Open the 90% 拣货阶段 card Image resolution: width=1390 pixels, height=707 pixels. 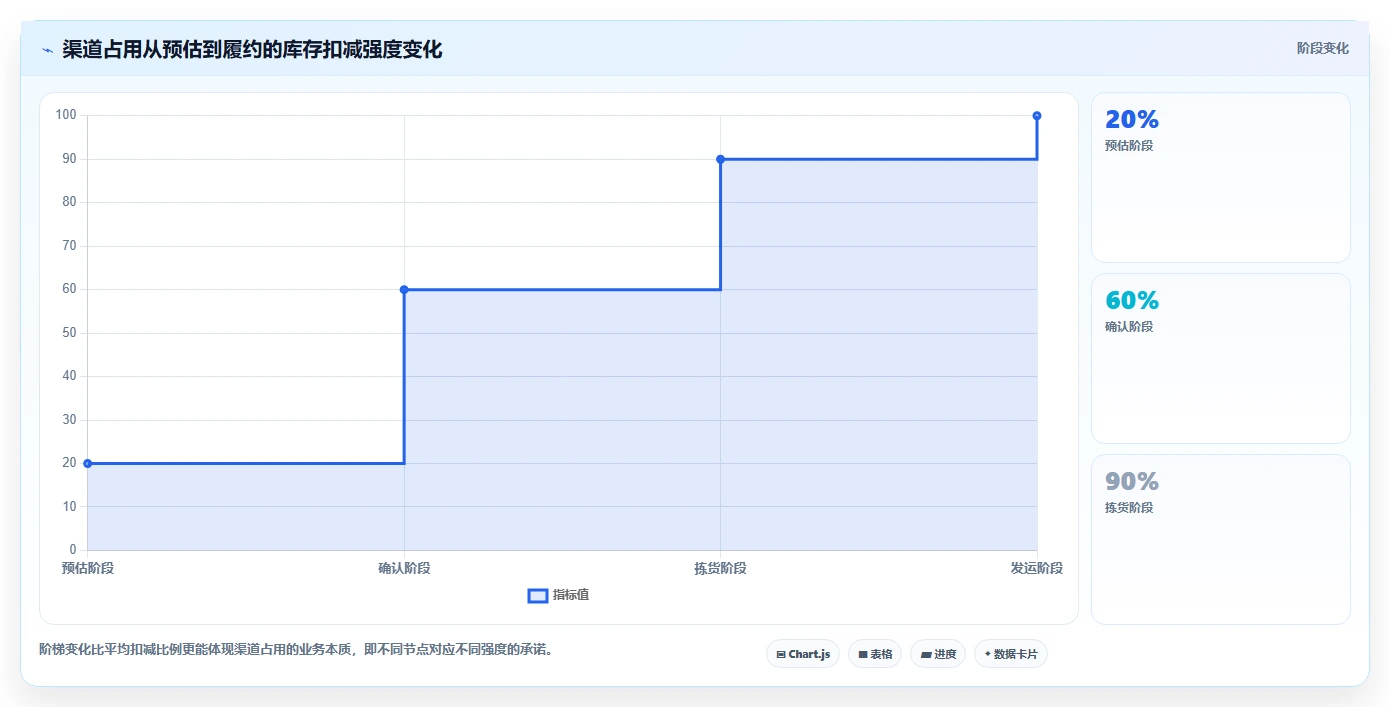pos(1220,540)
